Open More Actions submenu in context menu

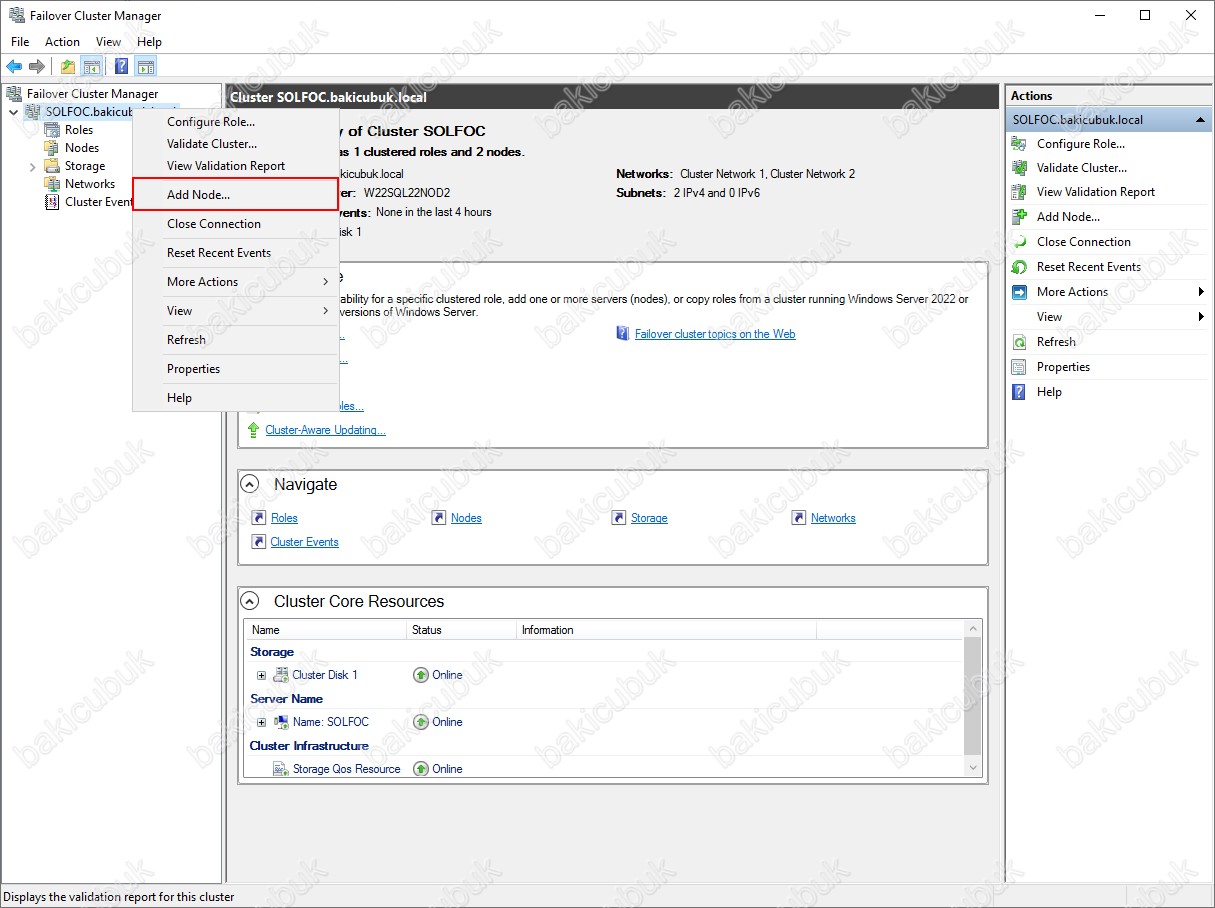236,282
